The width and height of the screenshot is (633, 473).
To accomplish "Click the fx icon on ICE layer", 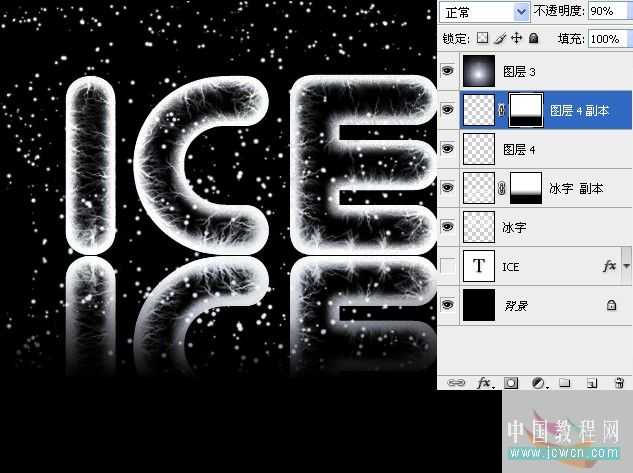I will (609, 266).
